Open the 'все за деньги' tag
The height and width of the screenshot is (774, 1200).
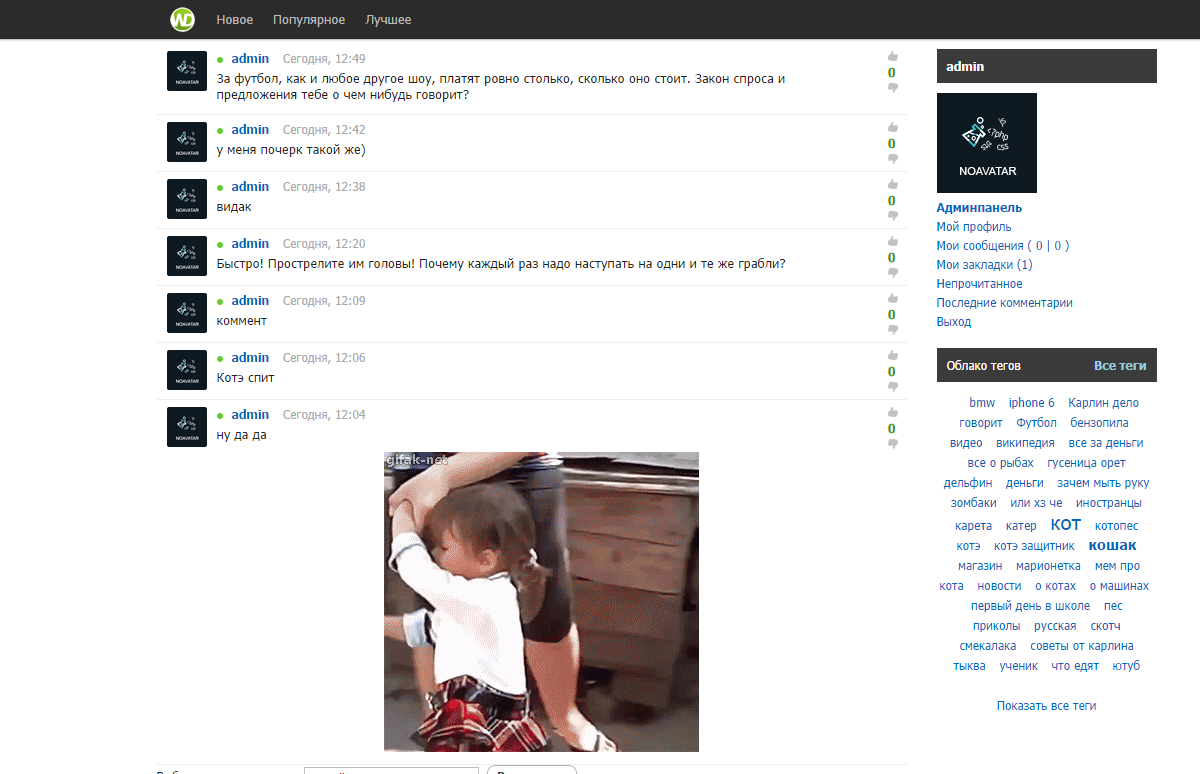tap(1106, 443)
